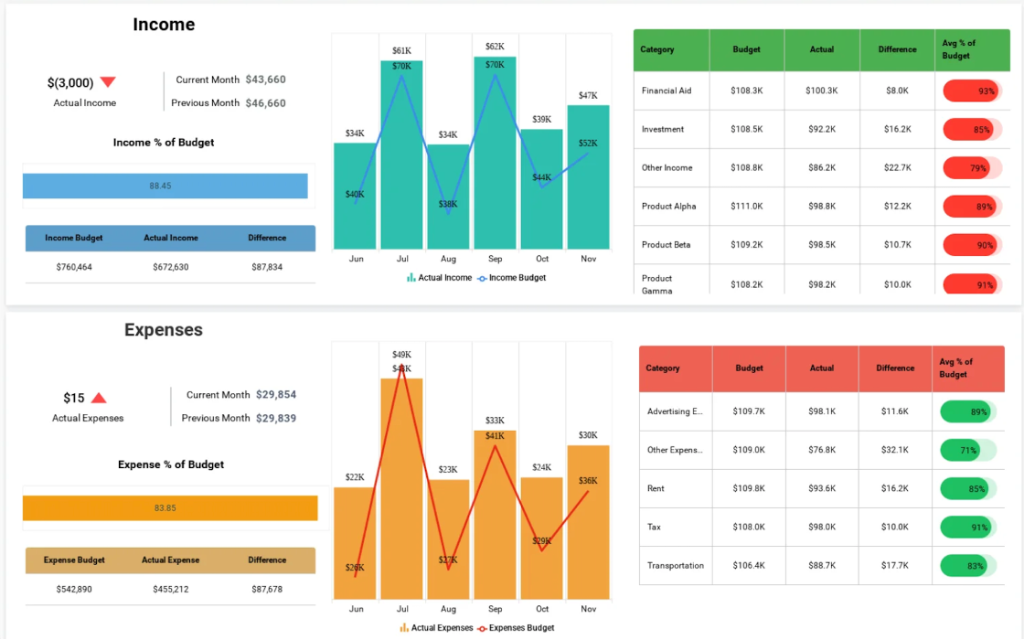This screenshot has height=639, width=1024.
Task: Sort expenses table by Difference header
Action: tap(895, 369)
